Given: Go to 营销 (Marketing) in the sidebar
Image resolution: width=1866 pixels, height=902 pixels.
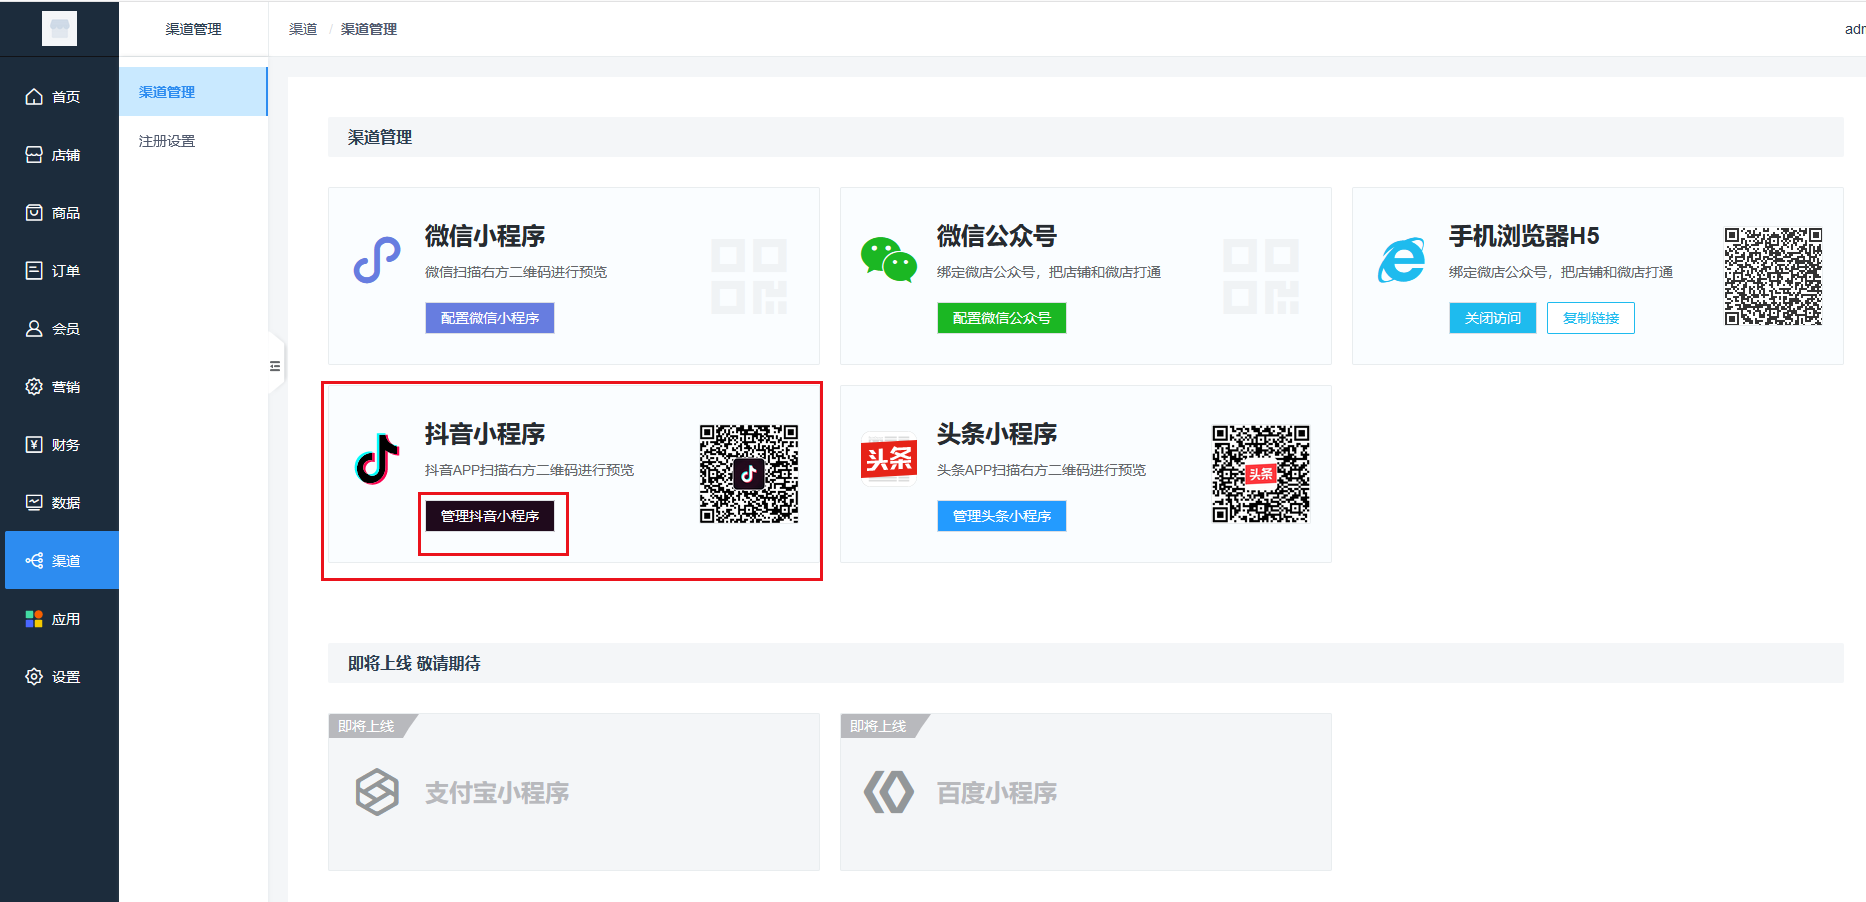Looking at the screenshot, I should coord(59,387).
